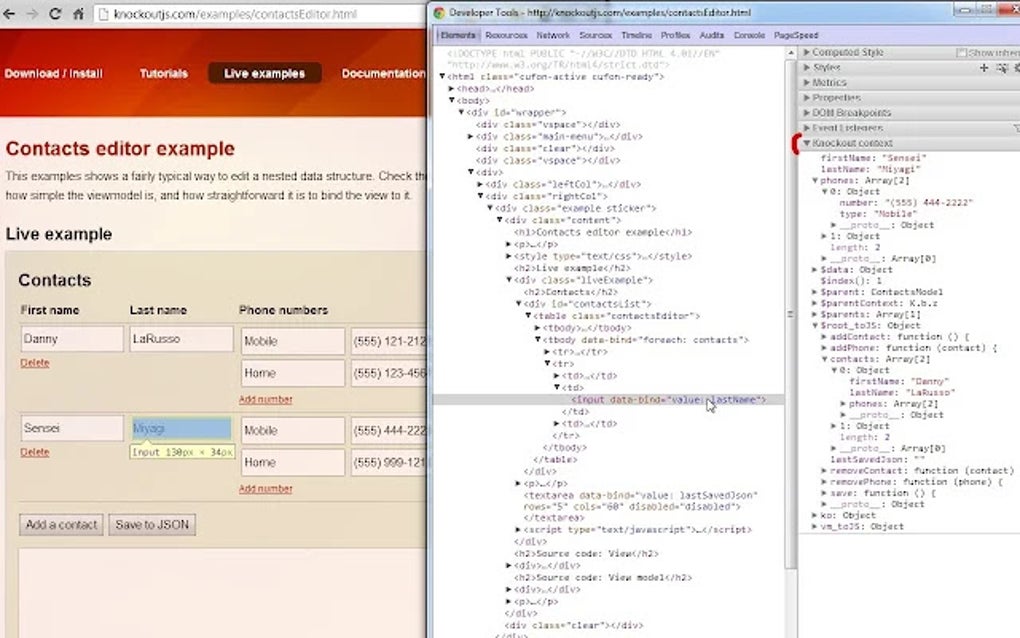Click the New Style Rule plus icon
Screen dimensions: 1020x638
[984, 67]
